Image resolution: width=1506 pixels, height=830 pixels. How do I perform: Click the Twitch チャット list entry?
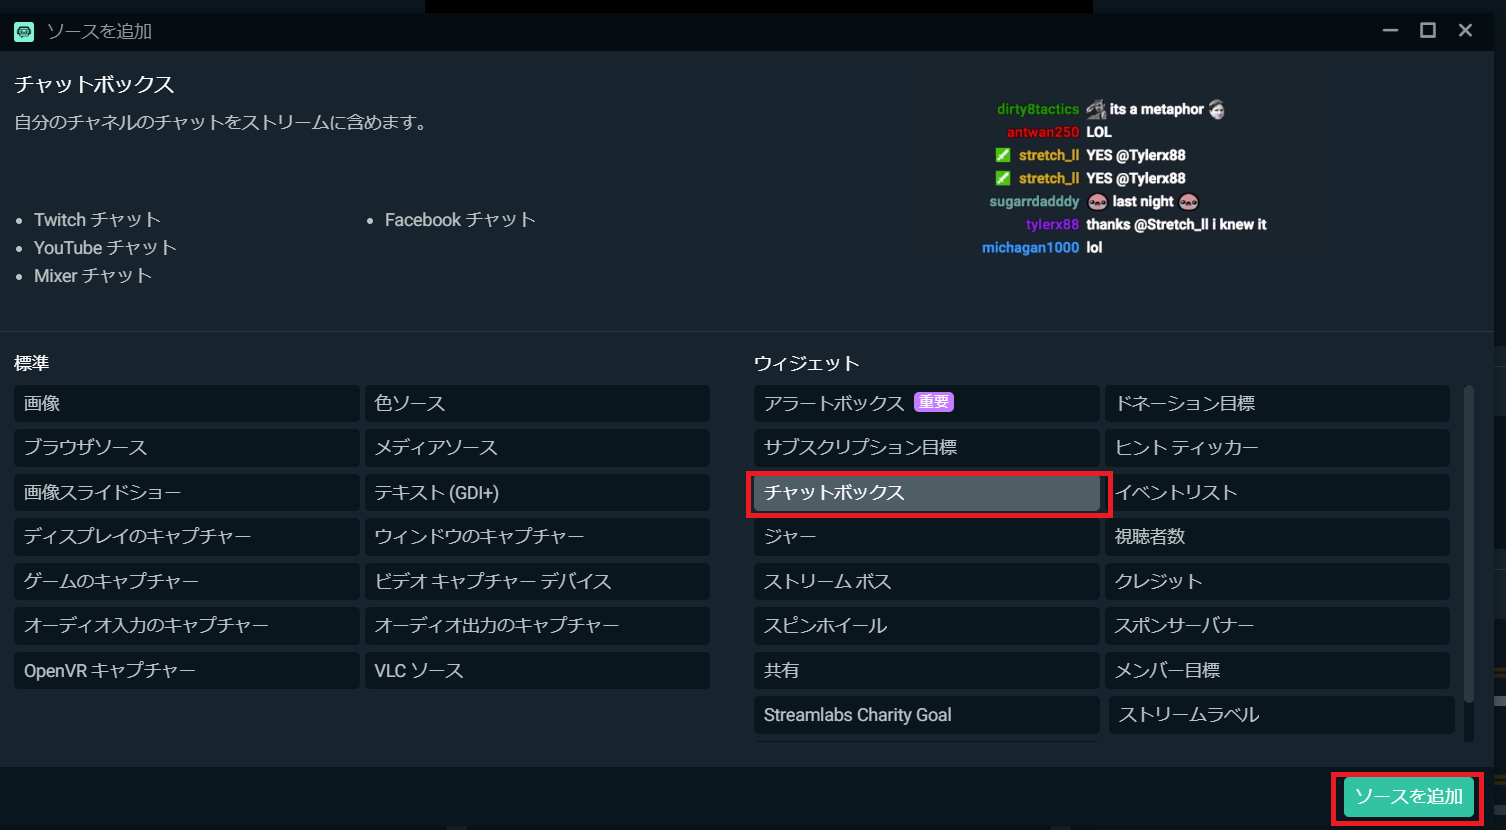[97, 219]
